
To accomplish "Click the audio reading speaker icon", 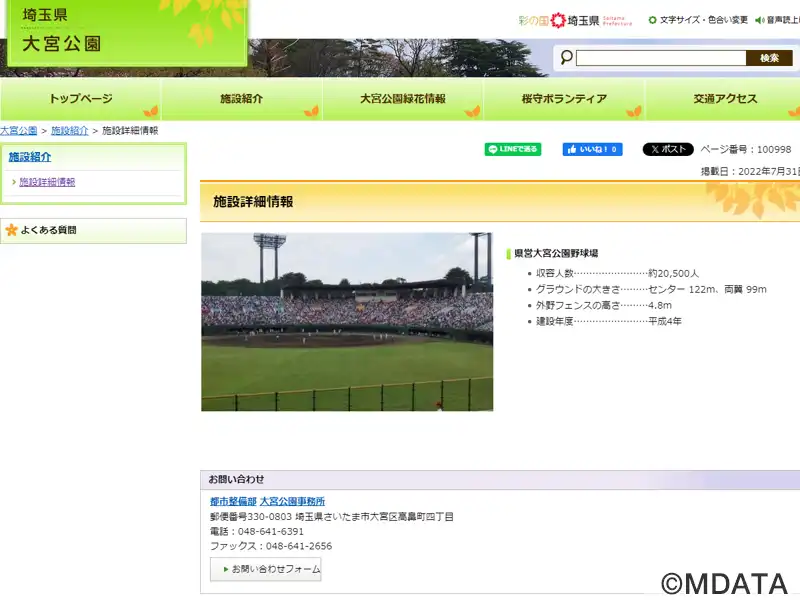I will tap(760, 20).
